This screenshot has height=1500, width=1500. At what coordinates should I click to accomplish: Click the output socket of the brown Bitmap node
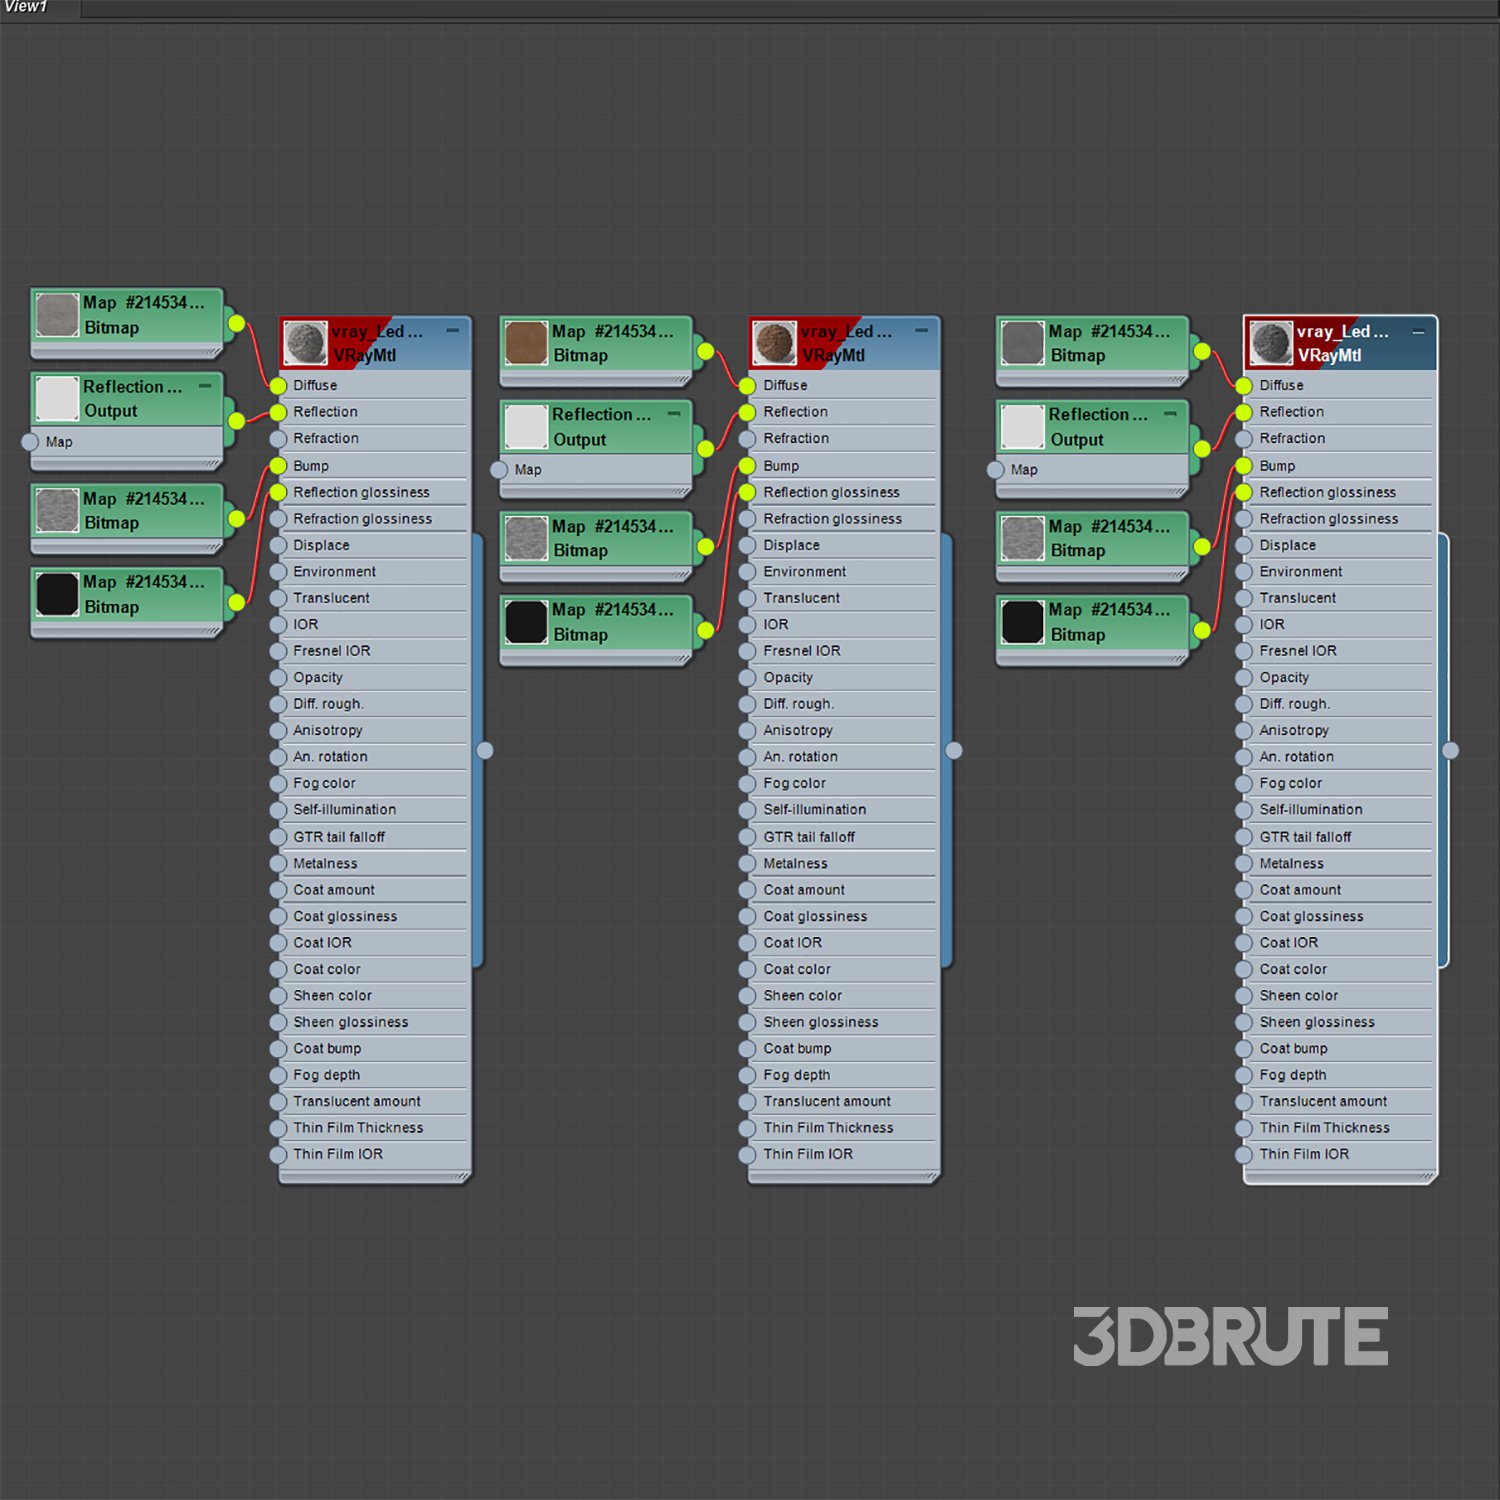pos(706,352)
